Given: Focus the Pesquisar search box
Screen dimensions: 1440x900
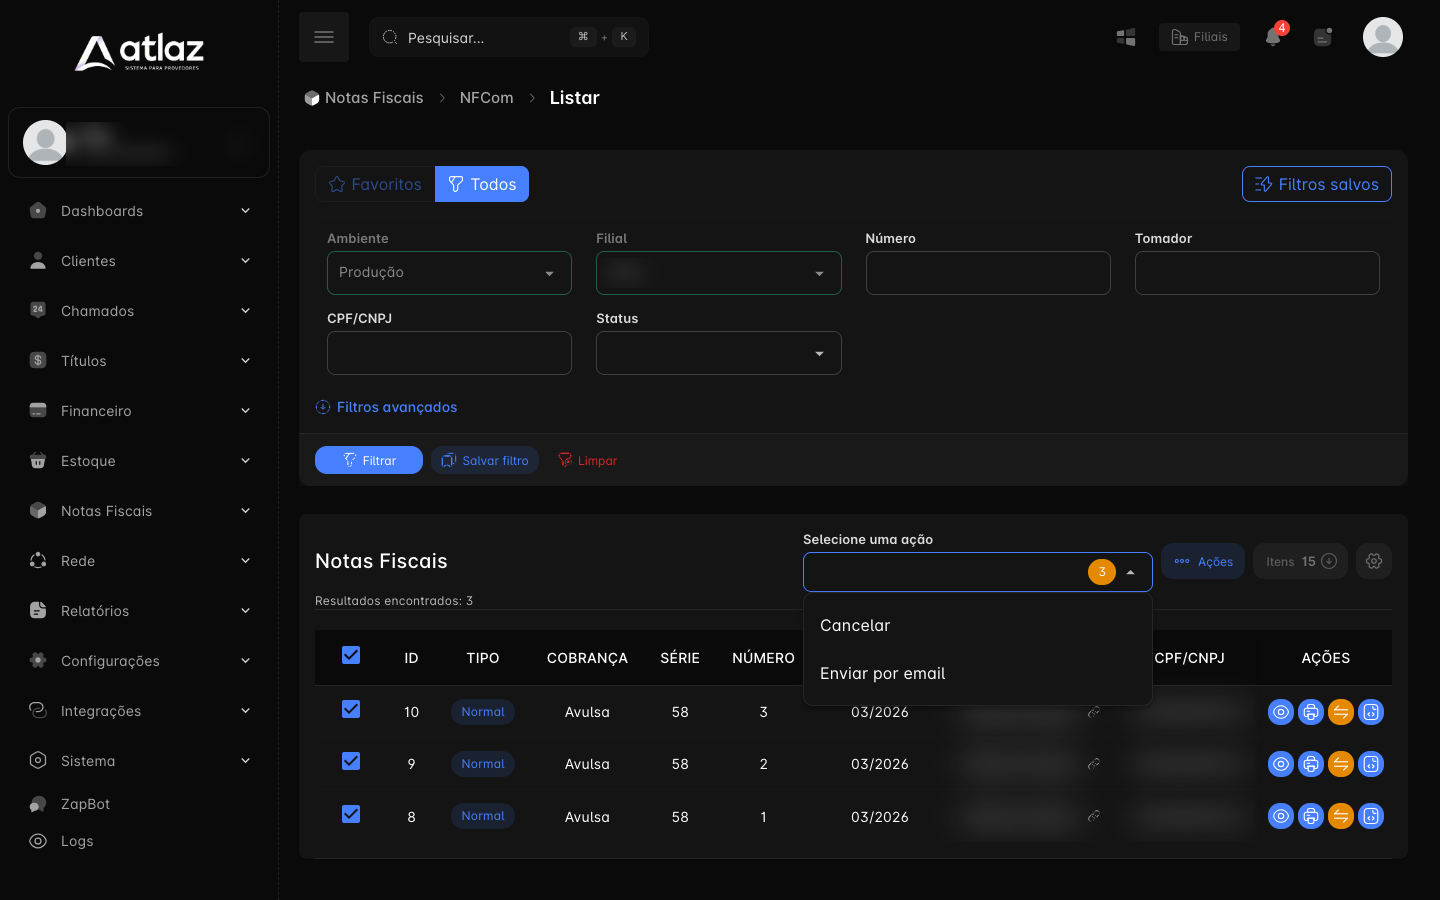Looking at the screenshot, I should pyautogui.click(x=509, y=37).
